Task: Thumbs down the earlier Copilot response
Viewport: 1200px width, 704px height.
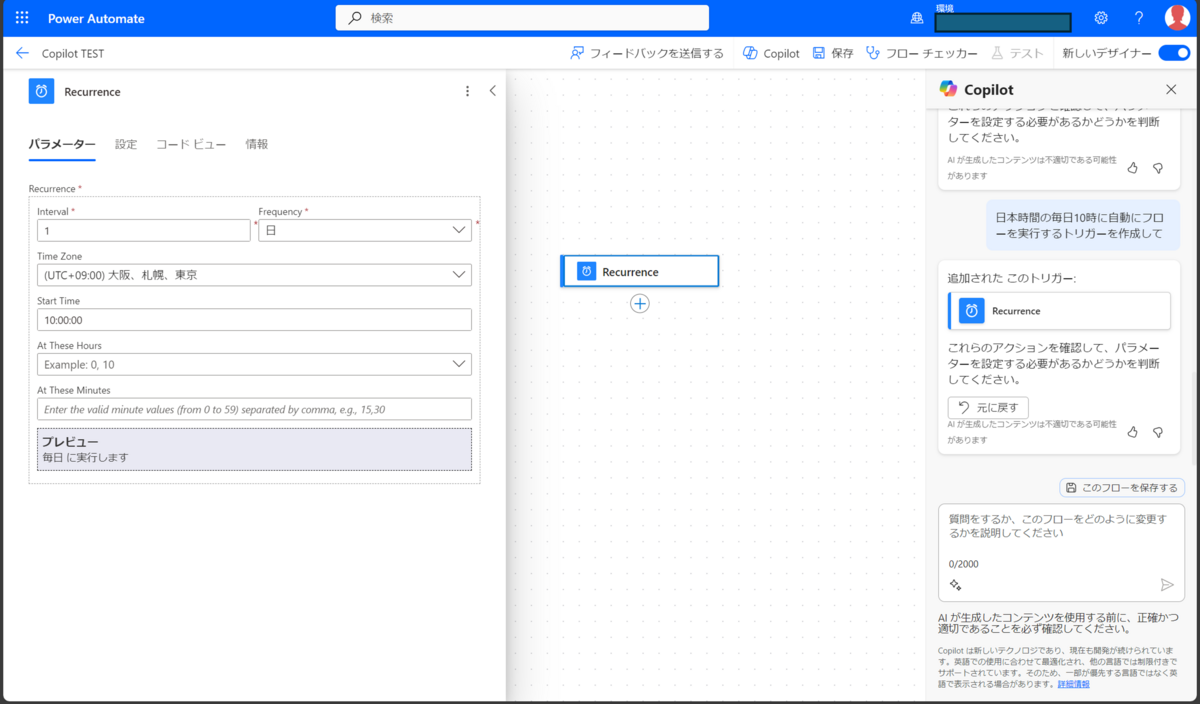Action: [1158, 168]
